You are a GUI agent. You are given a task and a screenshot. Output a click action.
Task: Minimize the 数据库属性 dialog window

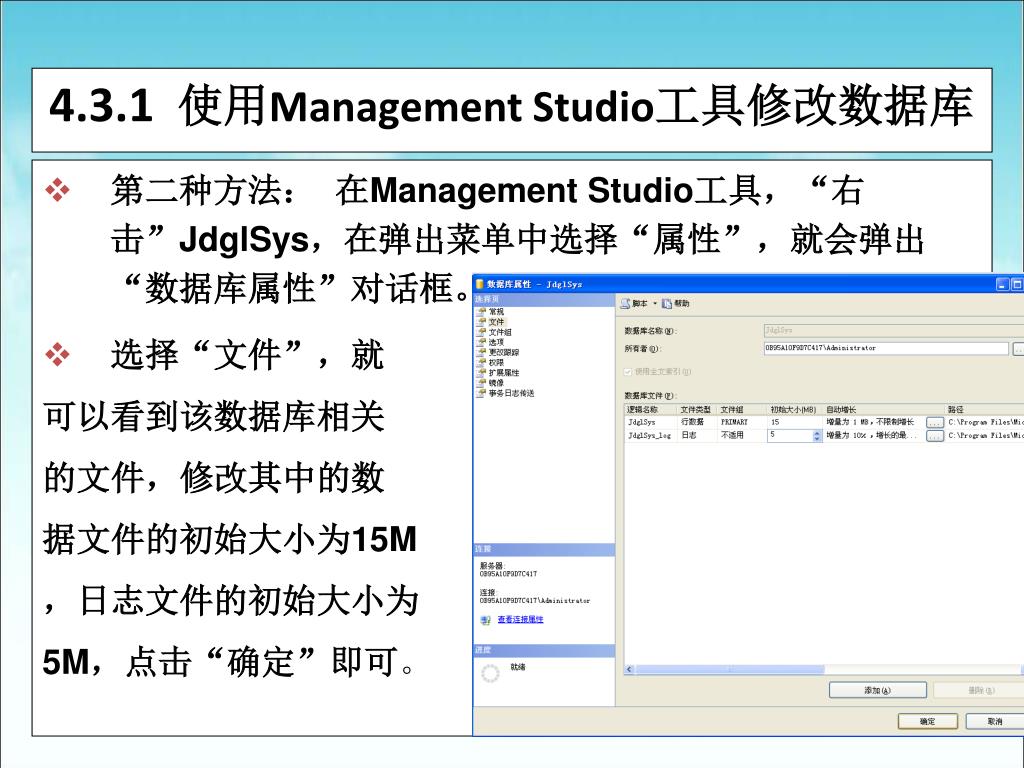(x=1002, y=284)
